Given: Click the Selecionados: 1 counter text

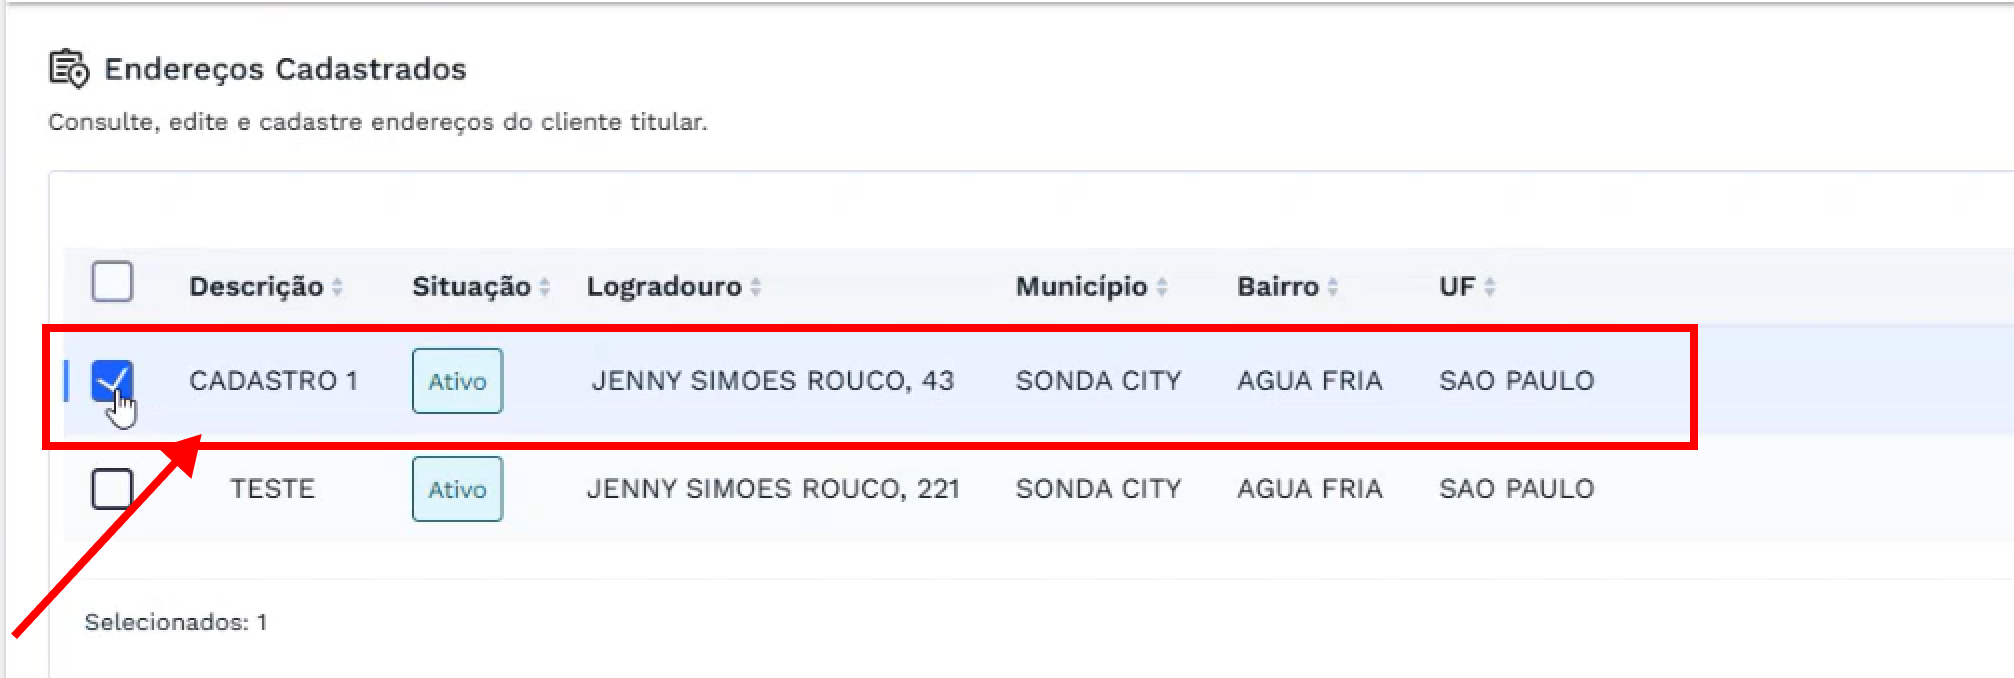Looking at the screenshot, I should tap(175, 622).
